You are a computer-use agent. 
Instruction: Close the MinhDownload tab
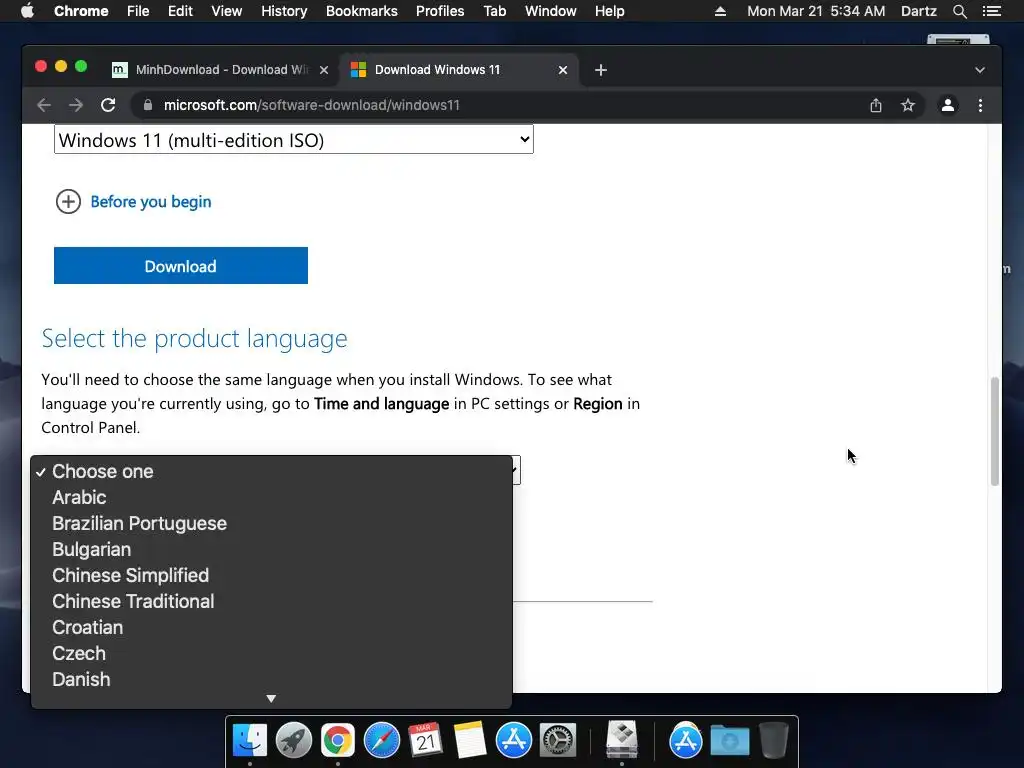(x=324, y=70)
